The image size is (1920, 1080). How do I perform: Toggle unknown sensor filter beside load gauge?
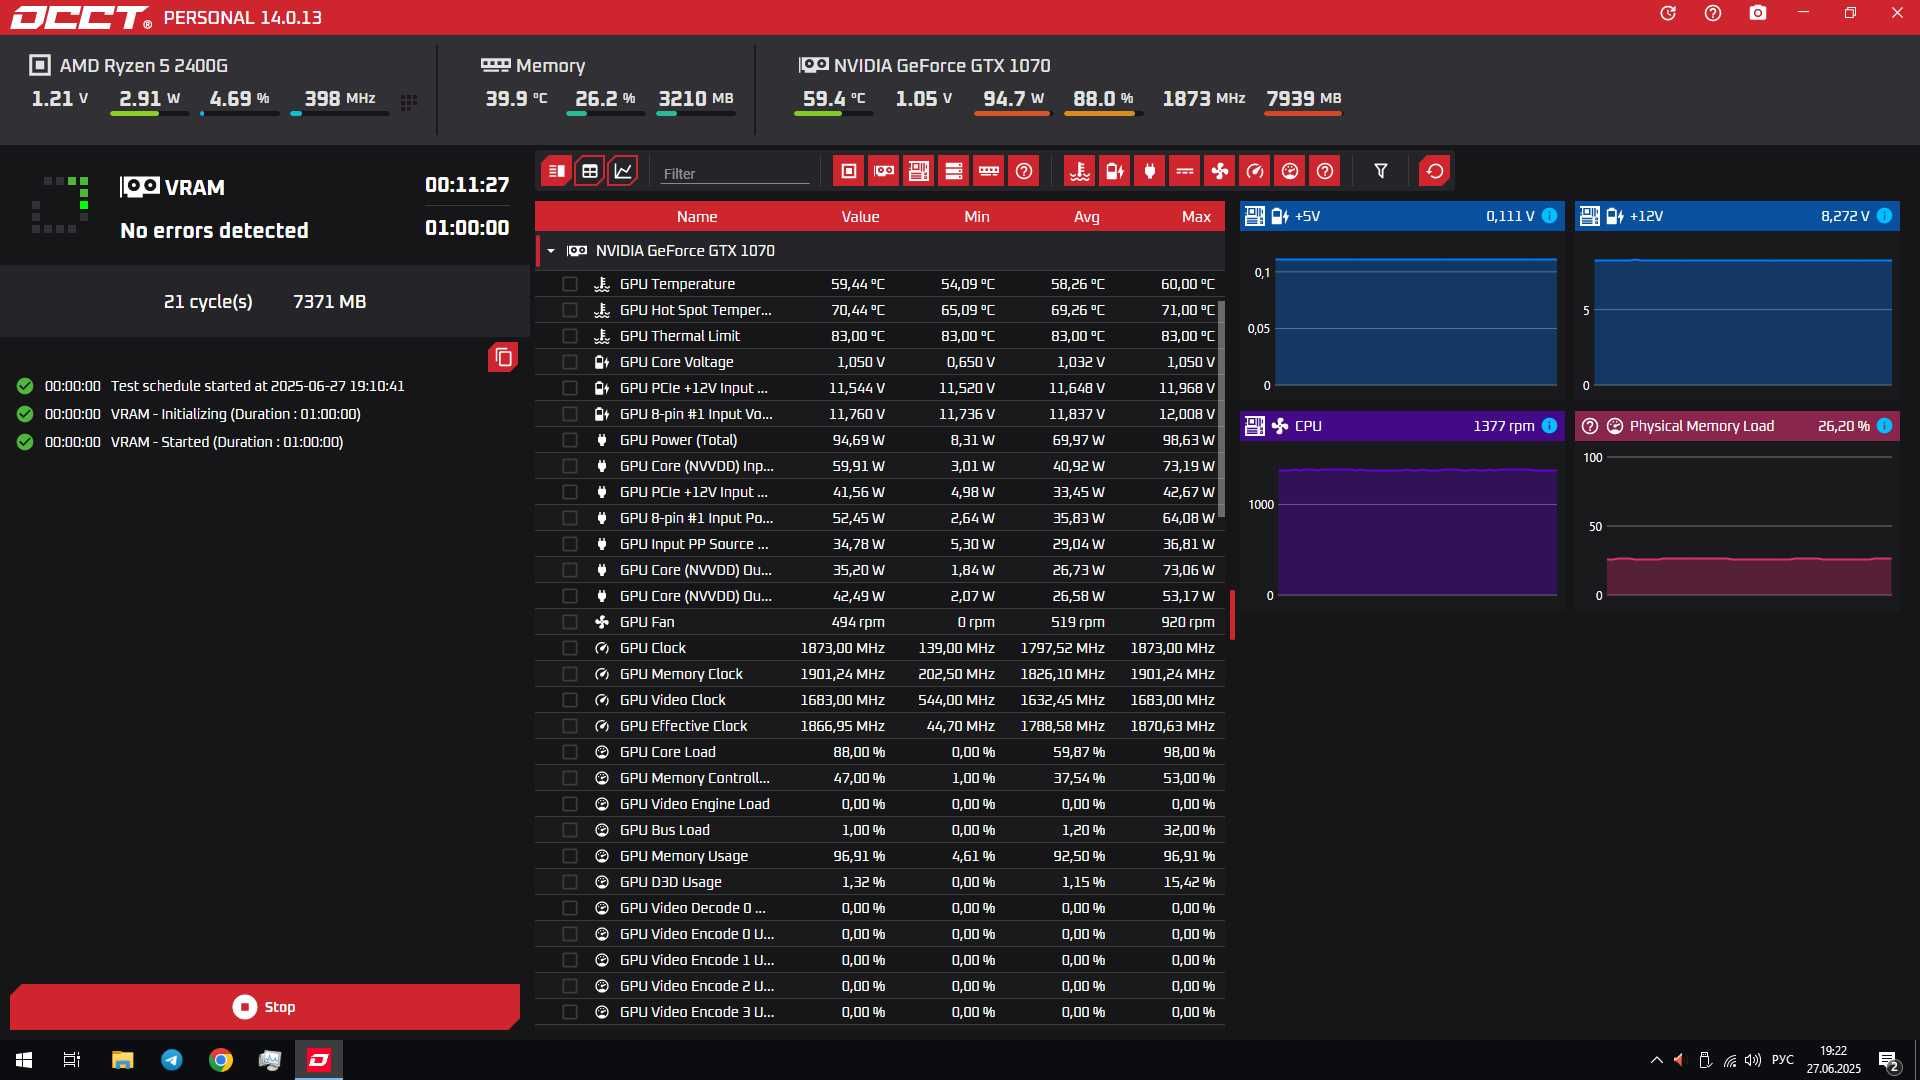coord(1325,171)
